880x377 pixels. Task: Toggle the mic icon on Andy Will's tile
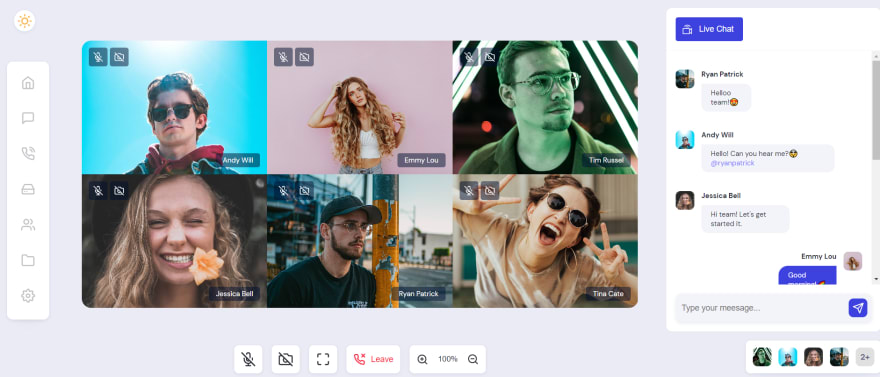(98, 57)
